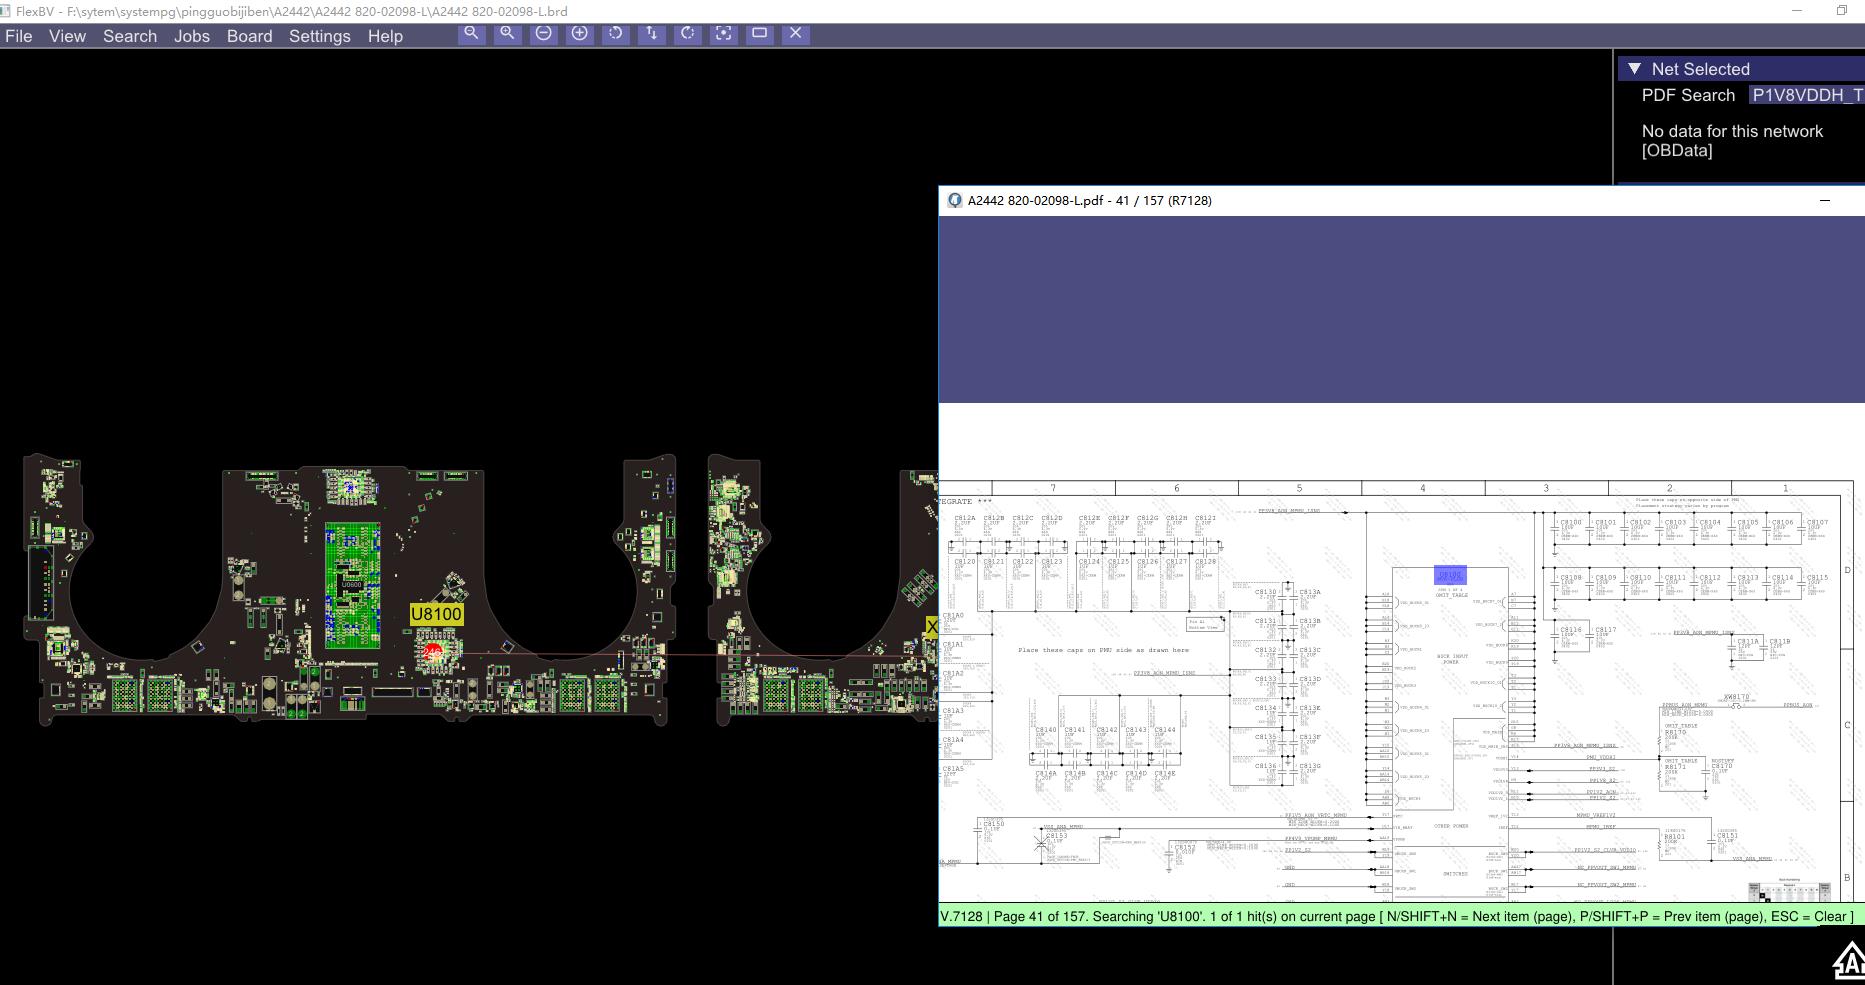1865x985 pixels.
Task: Restore down the FlexBV main window
Action: pos(1841,11)
